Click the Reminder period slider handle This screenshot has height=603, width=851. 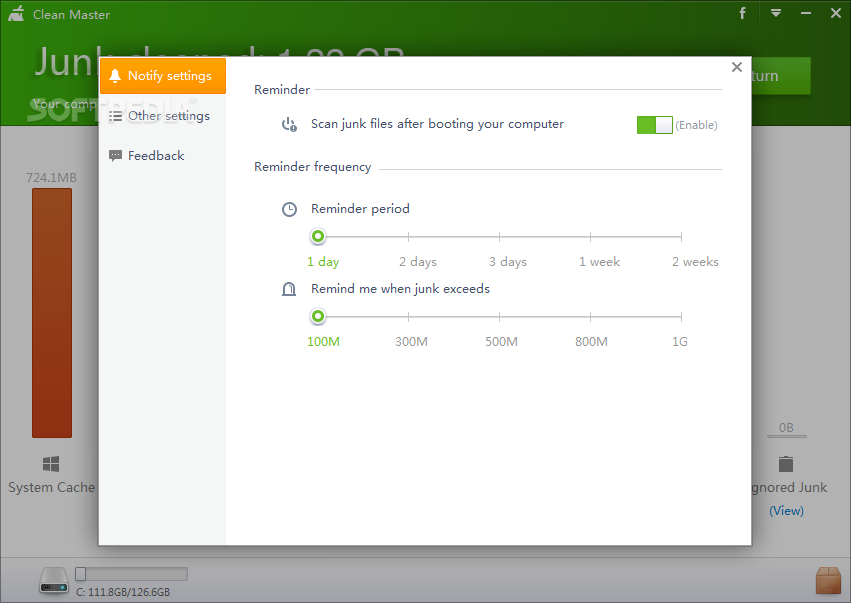[318, 236]
